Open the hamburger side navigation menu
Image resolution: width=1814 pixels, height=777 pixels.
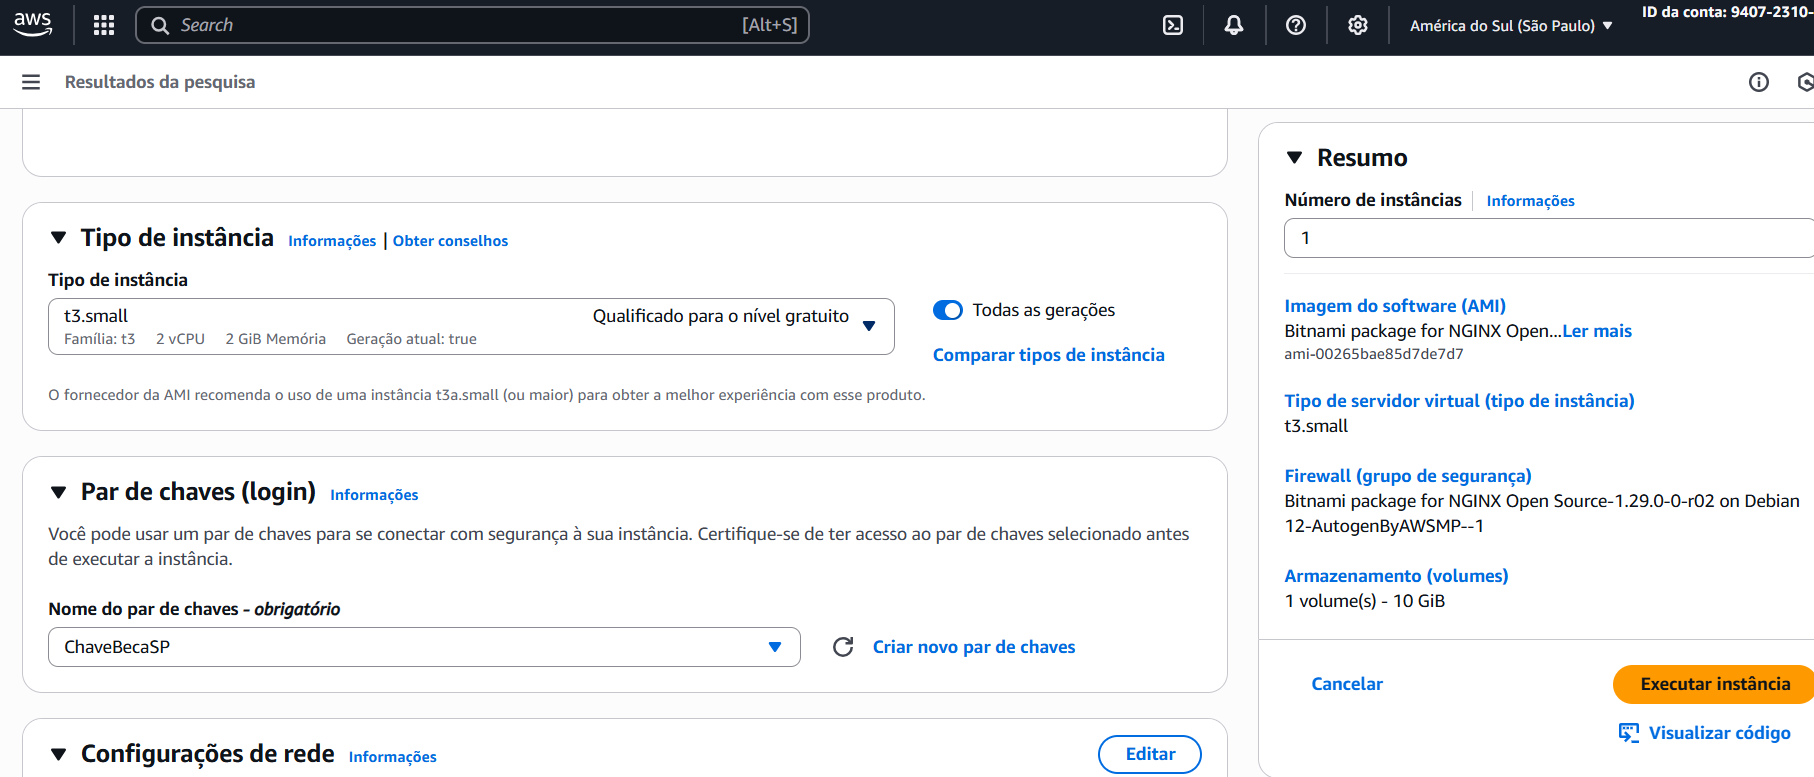click(x=31, y=82)
